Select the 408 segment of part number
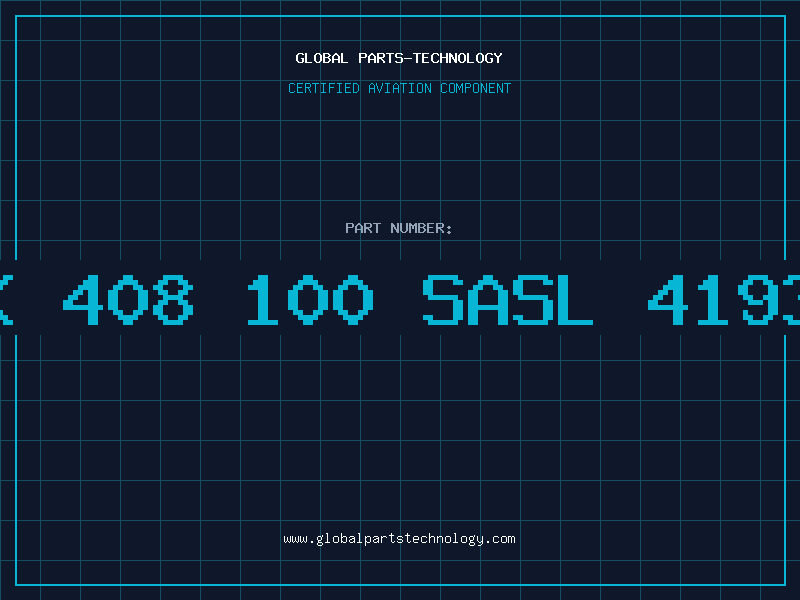 [x=128, y=299]
